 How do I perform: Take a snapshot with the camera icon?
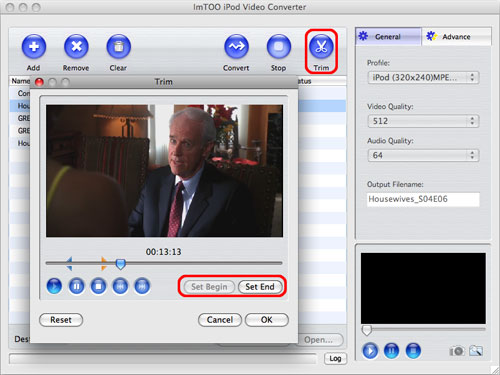click(456, 351)
